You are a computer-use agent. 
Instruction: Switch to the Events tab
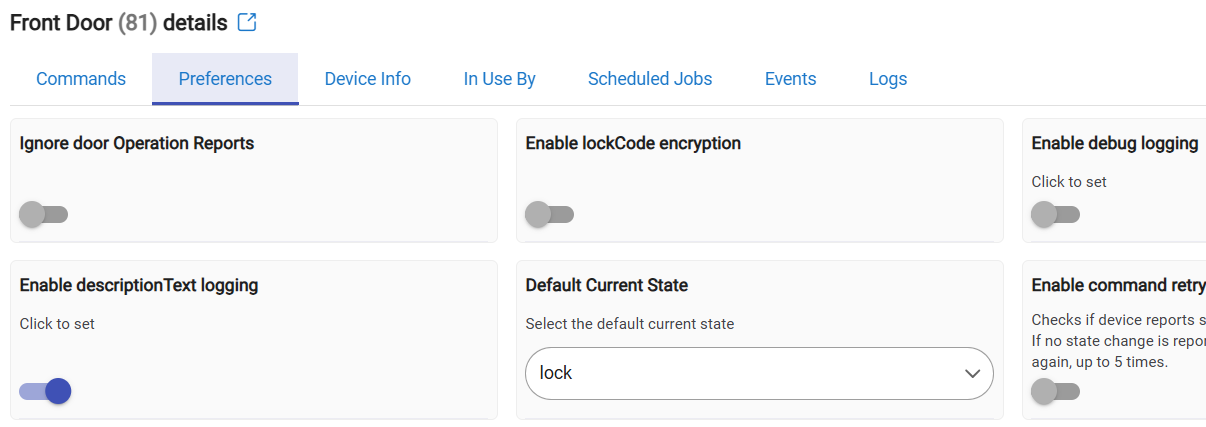(x=791, y=79)
